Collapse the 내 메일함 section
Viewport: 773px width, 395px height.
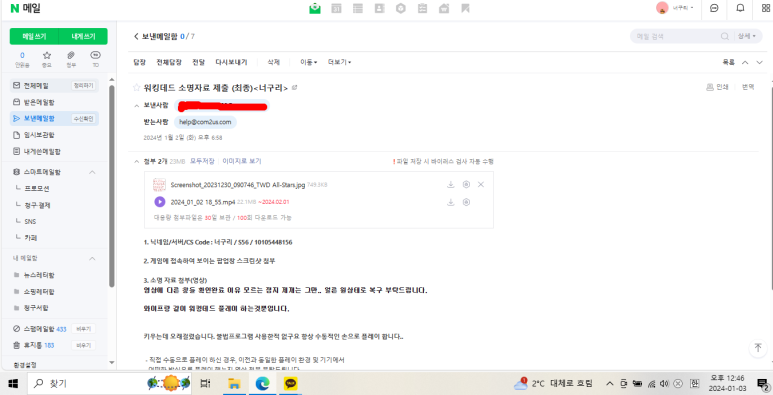pos(92,258)
